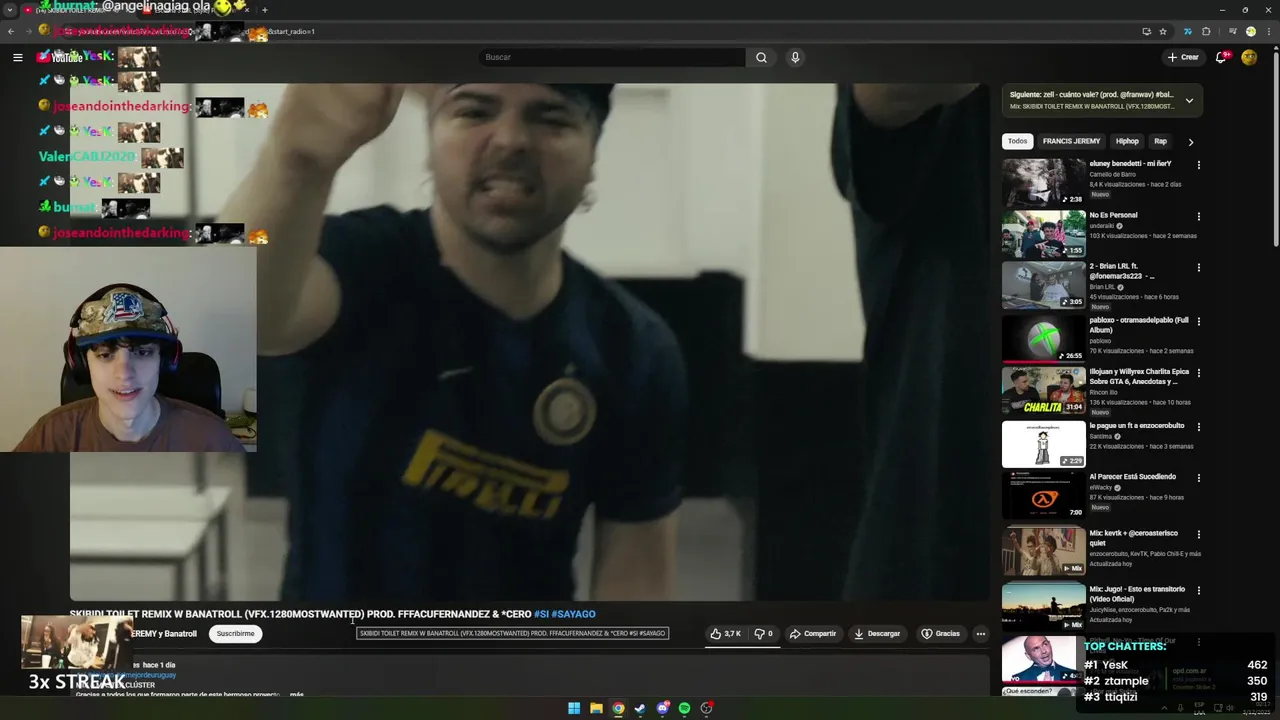Open the video more-actions ellipsis

[981, 633]
